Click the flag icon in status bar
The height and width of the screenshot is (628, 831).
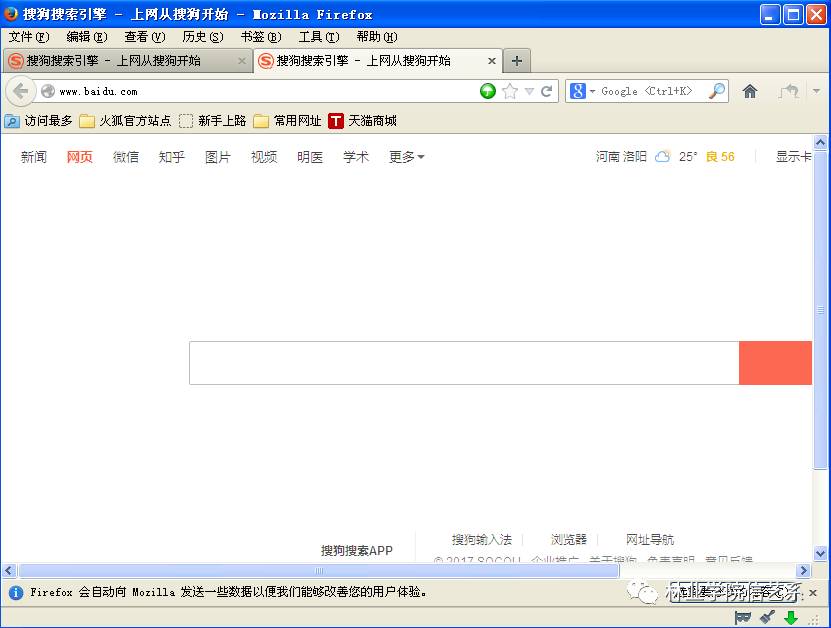742,617
